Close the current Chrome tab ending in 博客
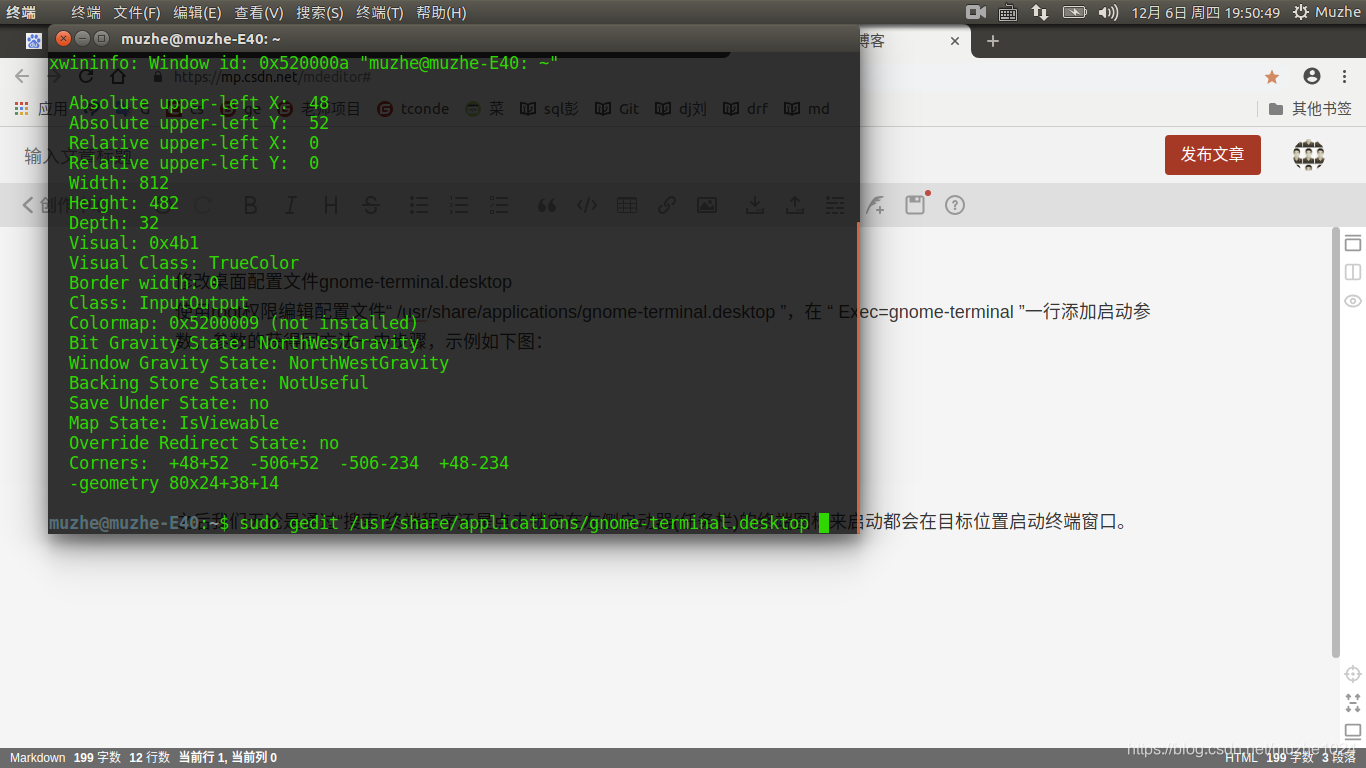The image size is (1366, 768). coord(955,41)
